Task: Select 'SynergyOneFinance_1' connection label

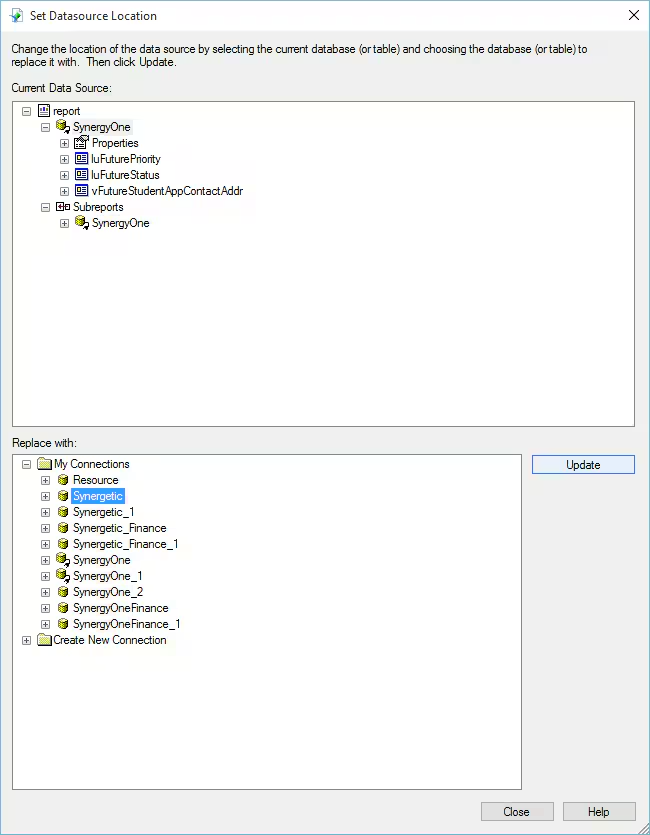Action: 127,624
